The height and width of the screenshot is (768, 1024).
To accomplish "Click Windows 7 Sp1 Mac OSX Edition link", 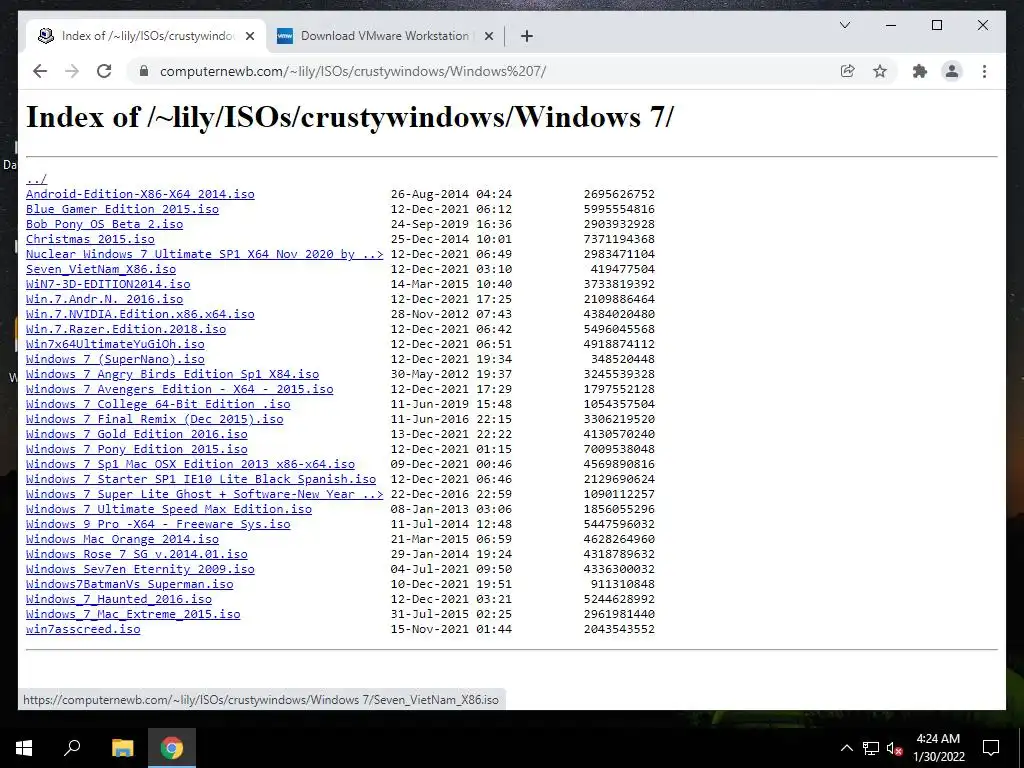I will coord(190,464).
